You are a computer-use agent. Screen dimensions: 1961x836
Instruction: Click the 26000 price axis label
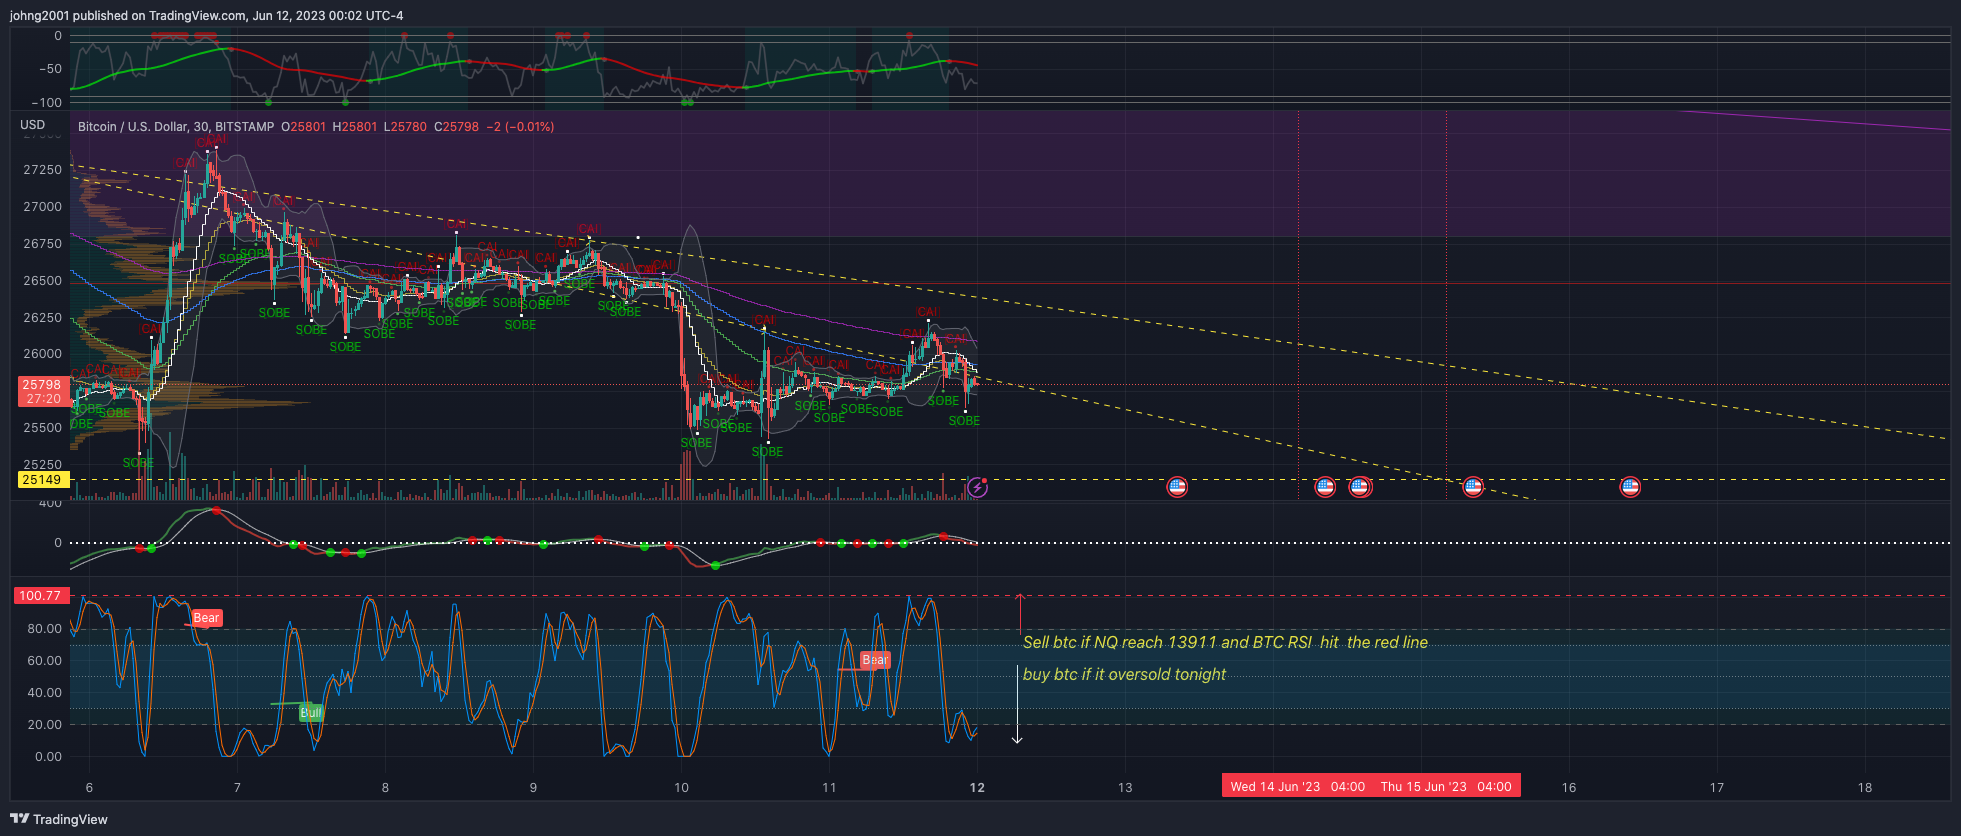click(x=42, y=354)
